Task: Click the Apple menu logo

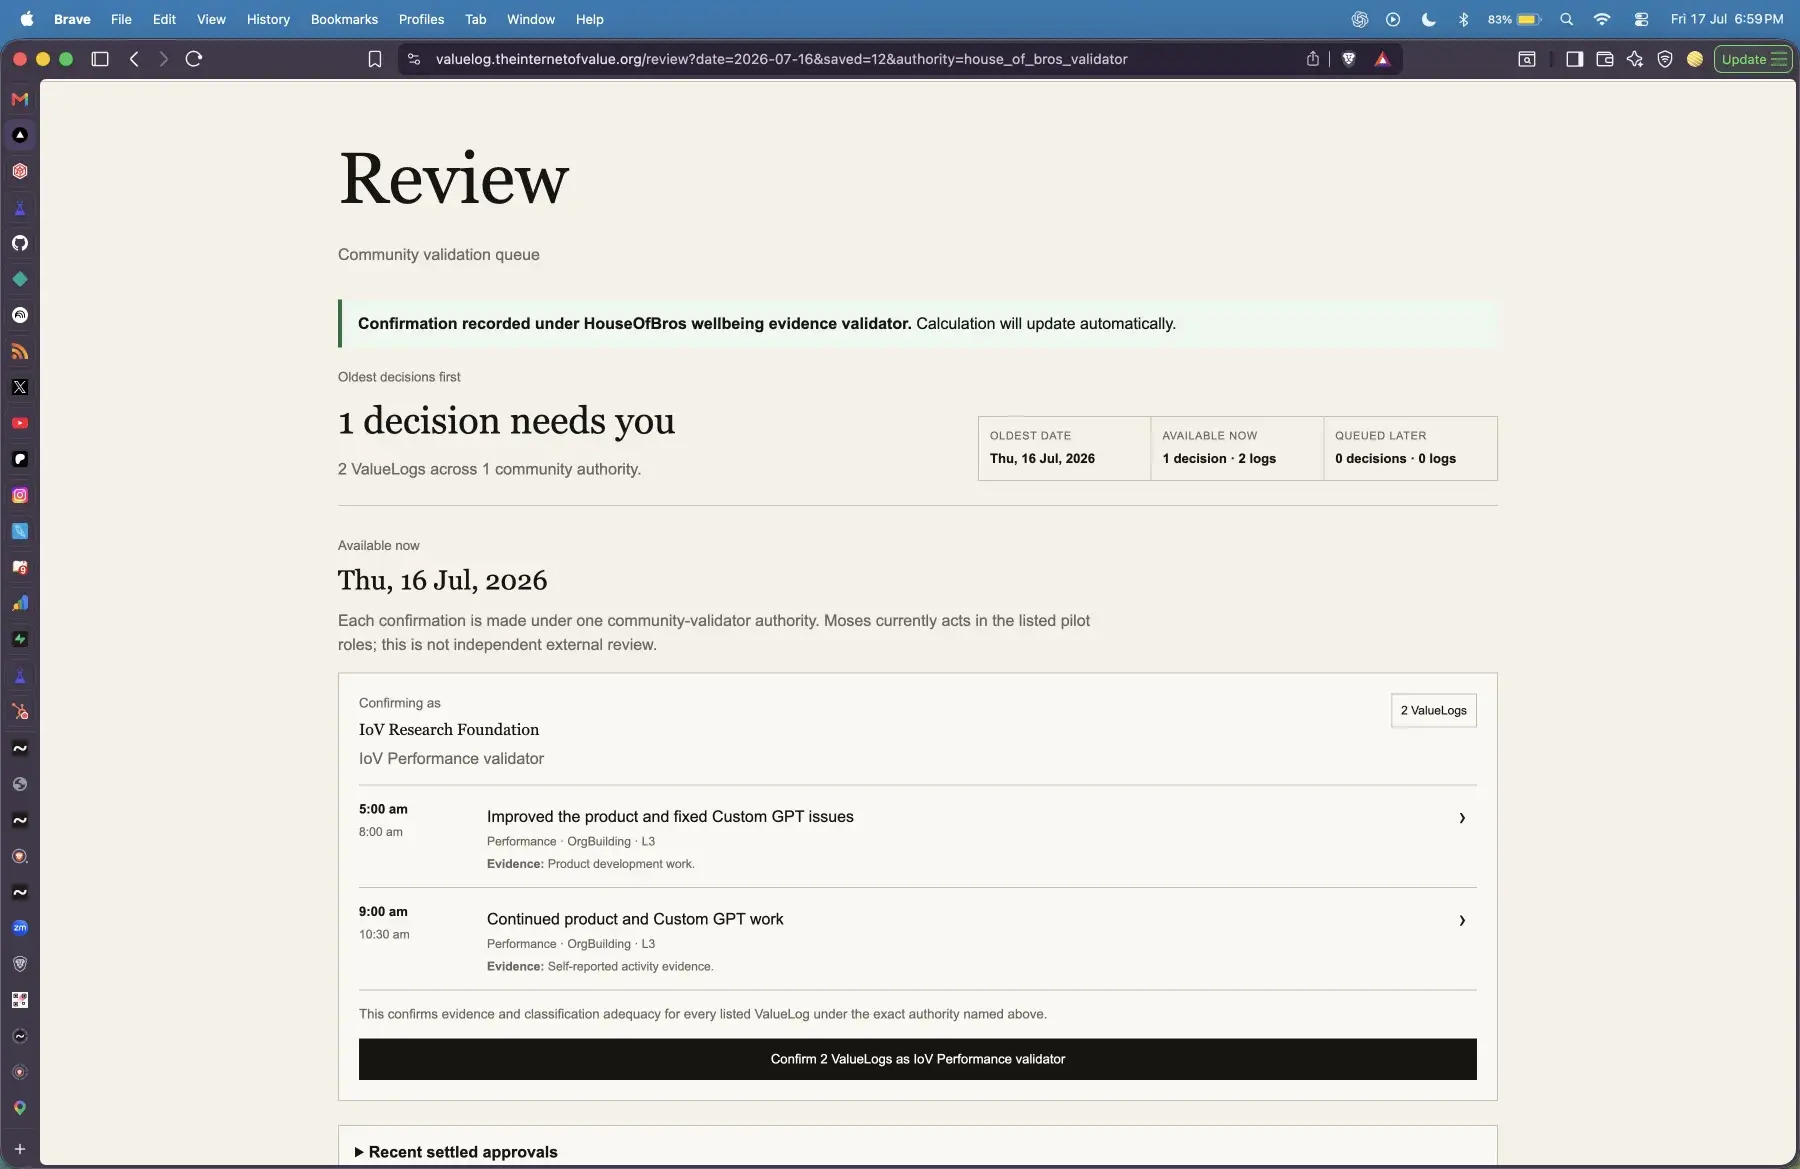Action: click(x=26, y=19)
